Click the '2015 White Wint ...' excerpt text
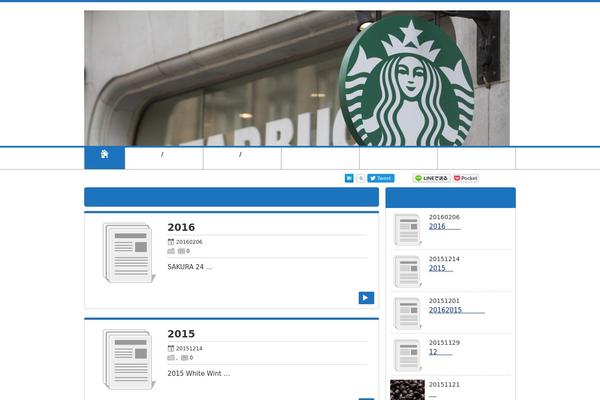 pyautogui.click(x=199, y=373)
